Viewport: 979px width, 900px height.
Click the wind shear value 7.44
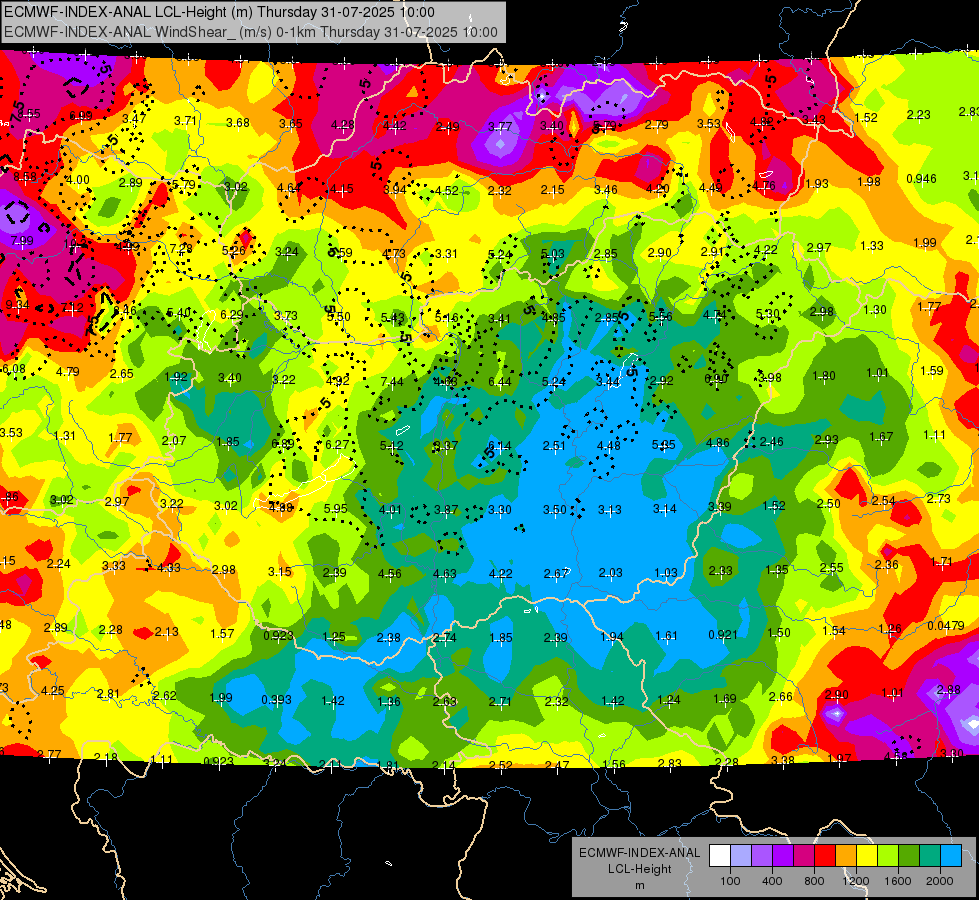[x=391, y=382]
